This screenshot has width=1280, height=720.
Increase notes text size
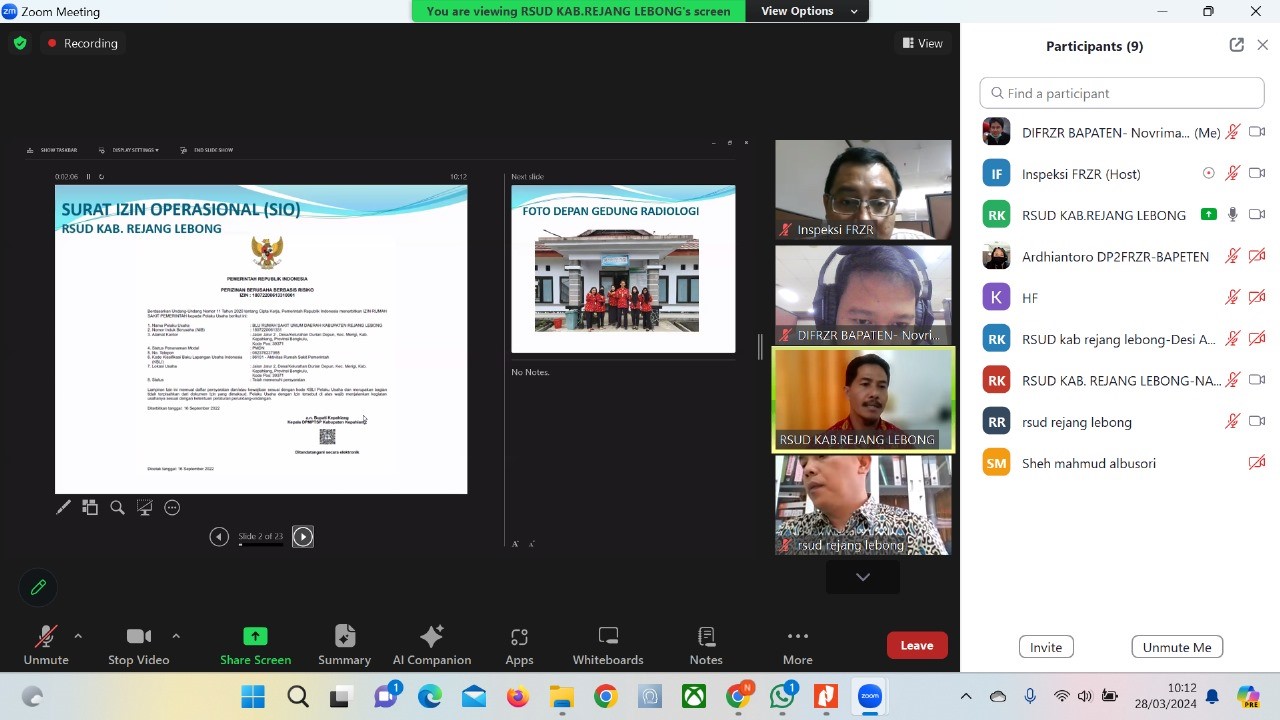[x=515, y=544]
